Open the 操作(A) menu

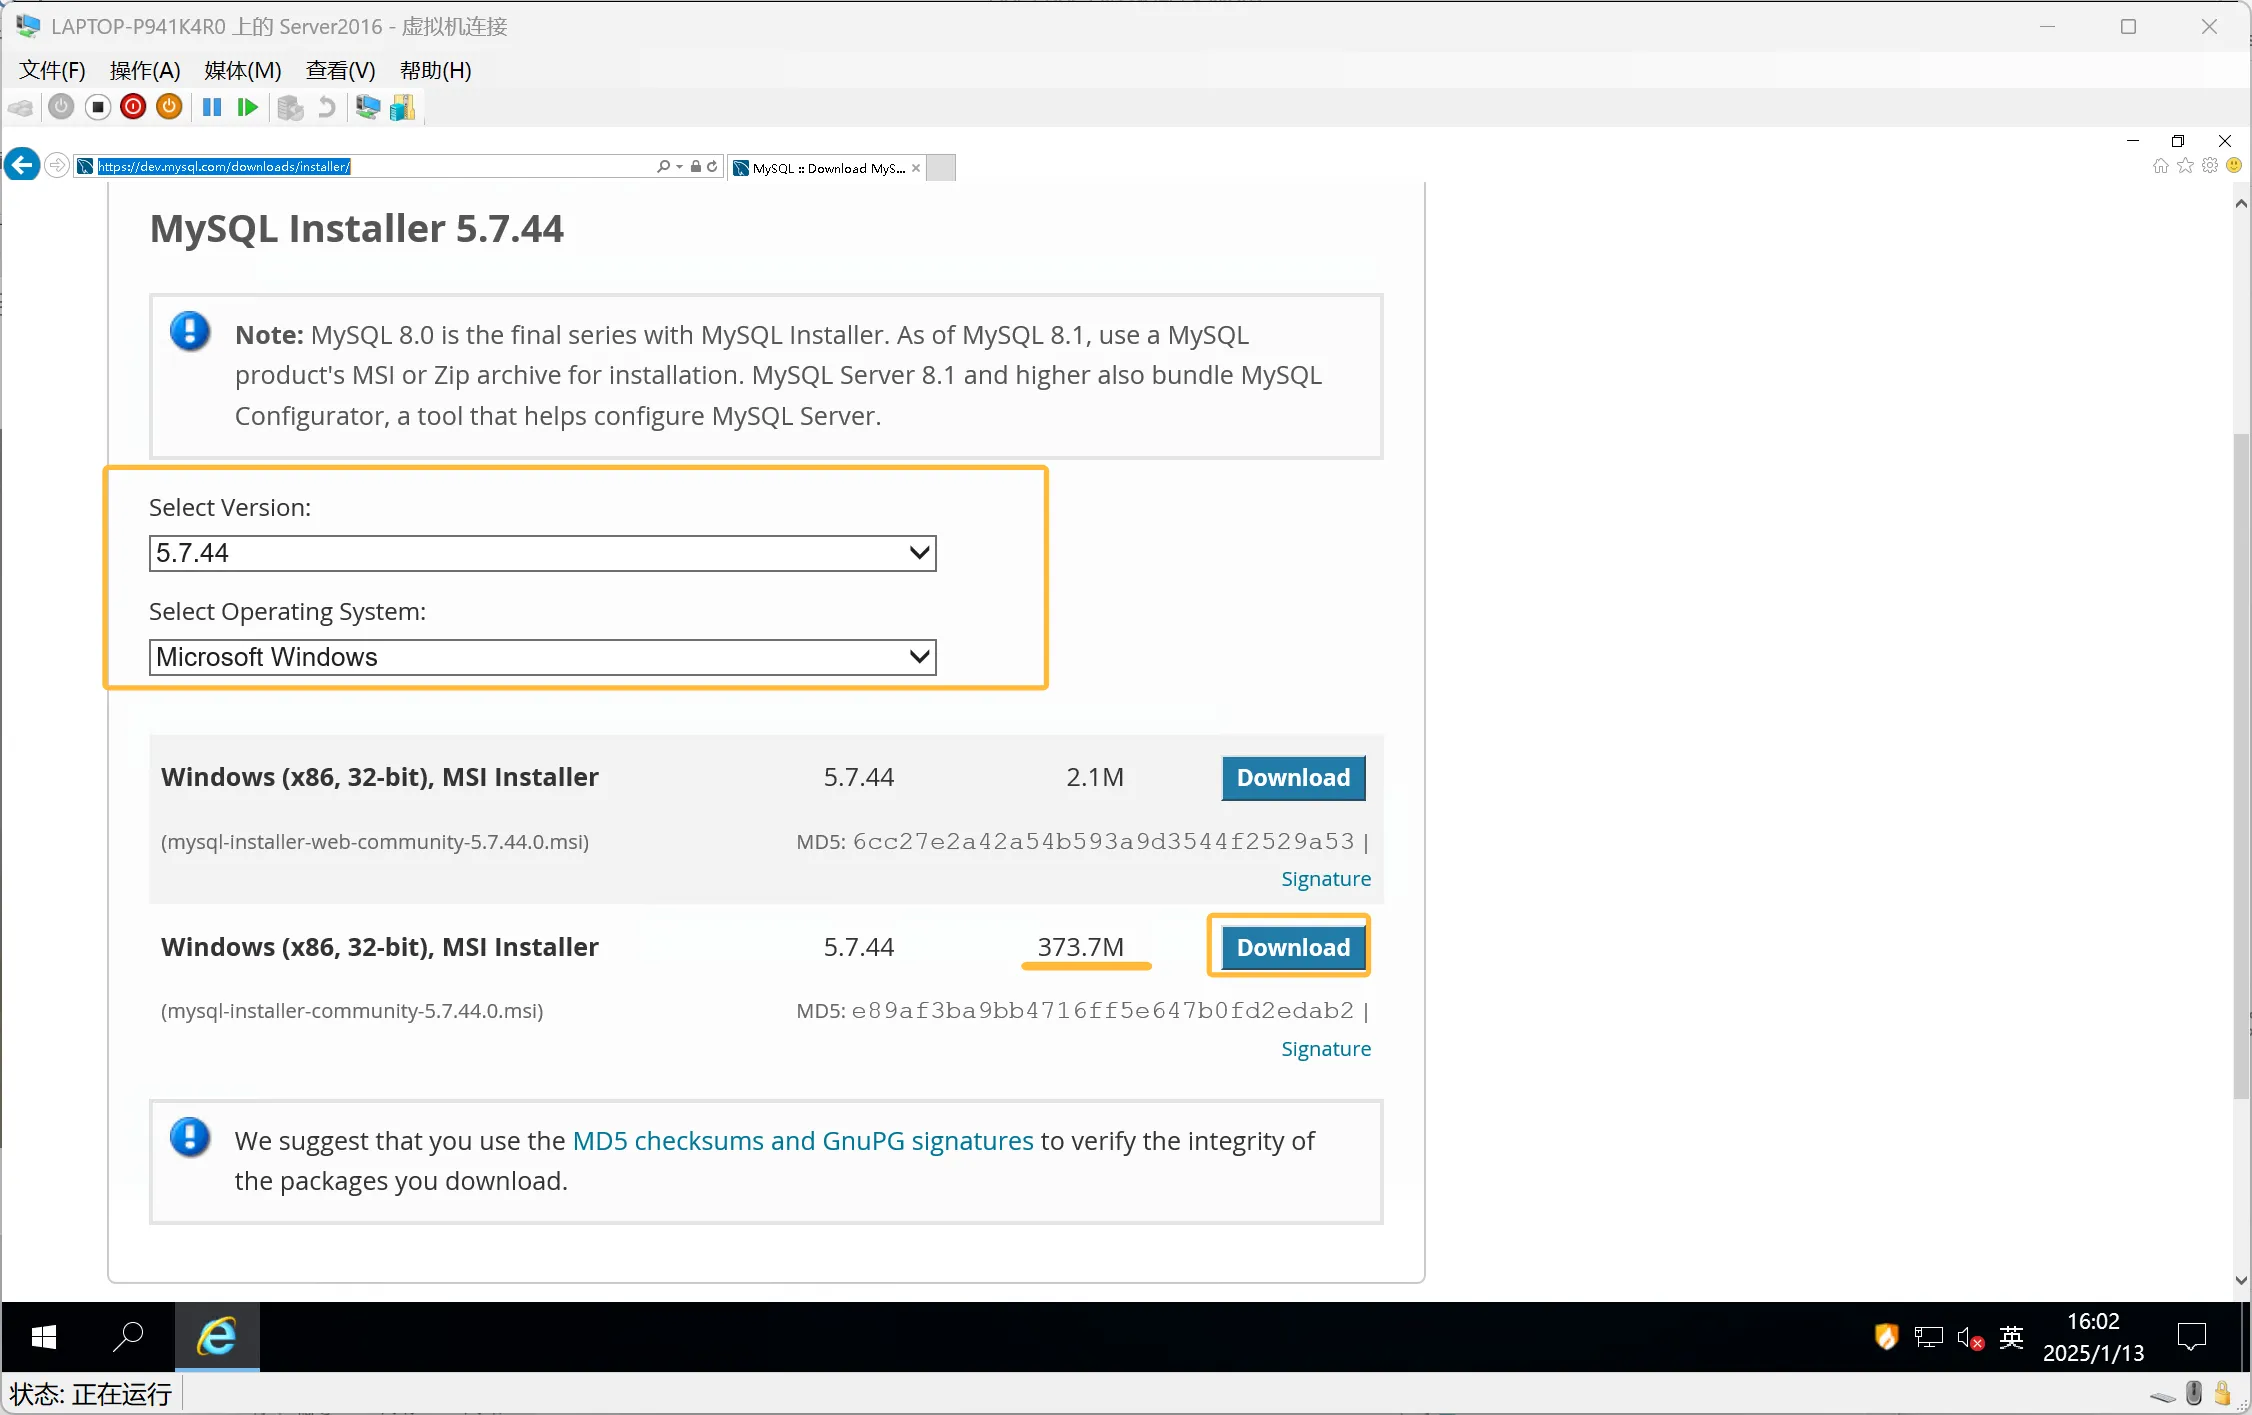[144, 70]
